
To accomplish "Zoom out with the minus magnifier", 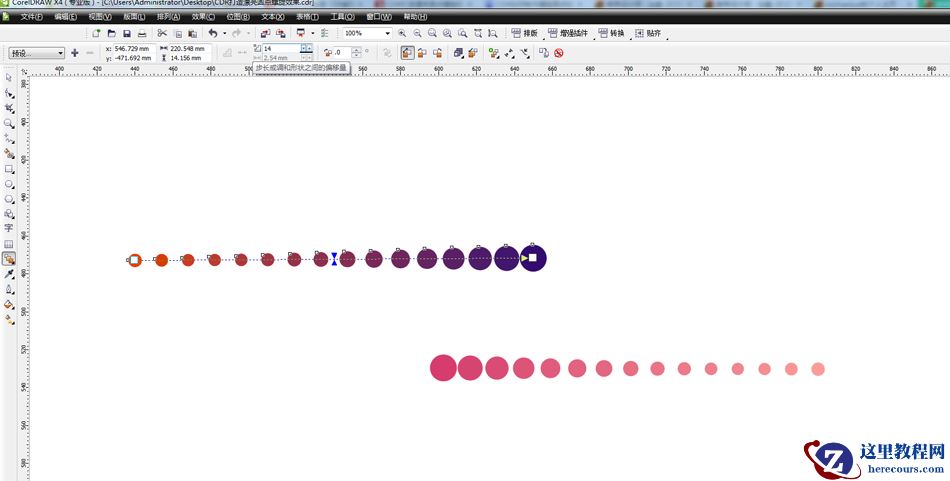I will [x=417, y=33].
